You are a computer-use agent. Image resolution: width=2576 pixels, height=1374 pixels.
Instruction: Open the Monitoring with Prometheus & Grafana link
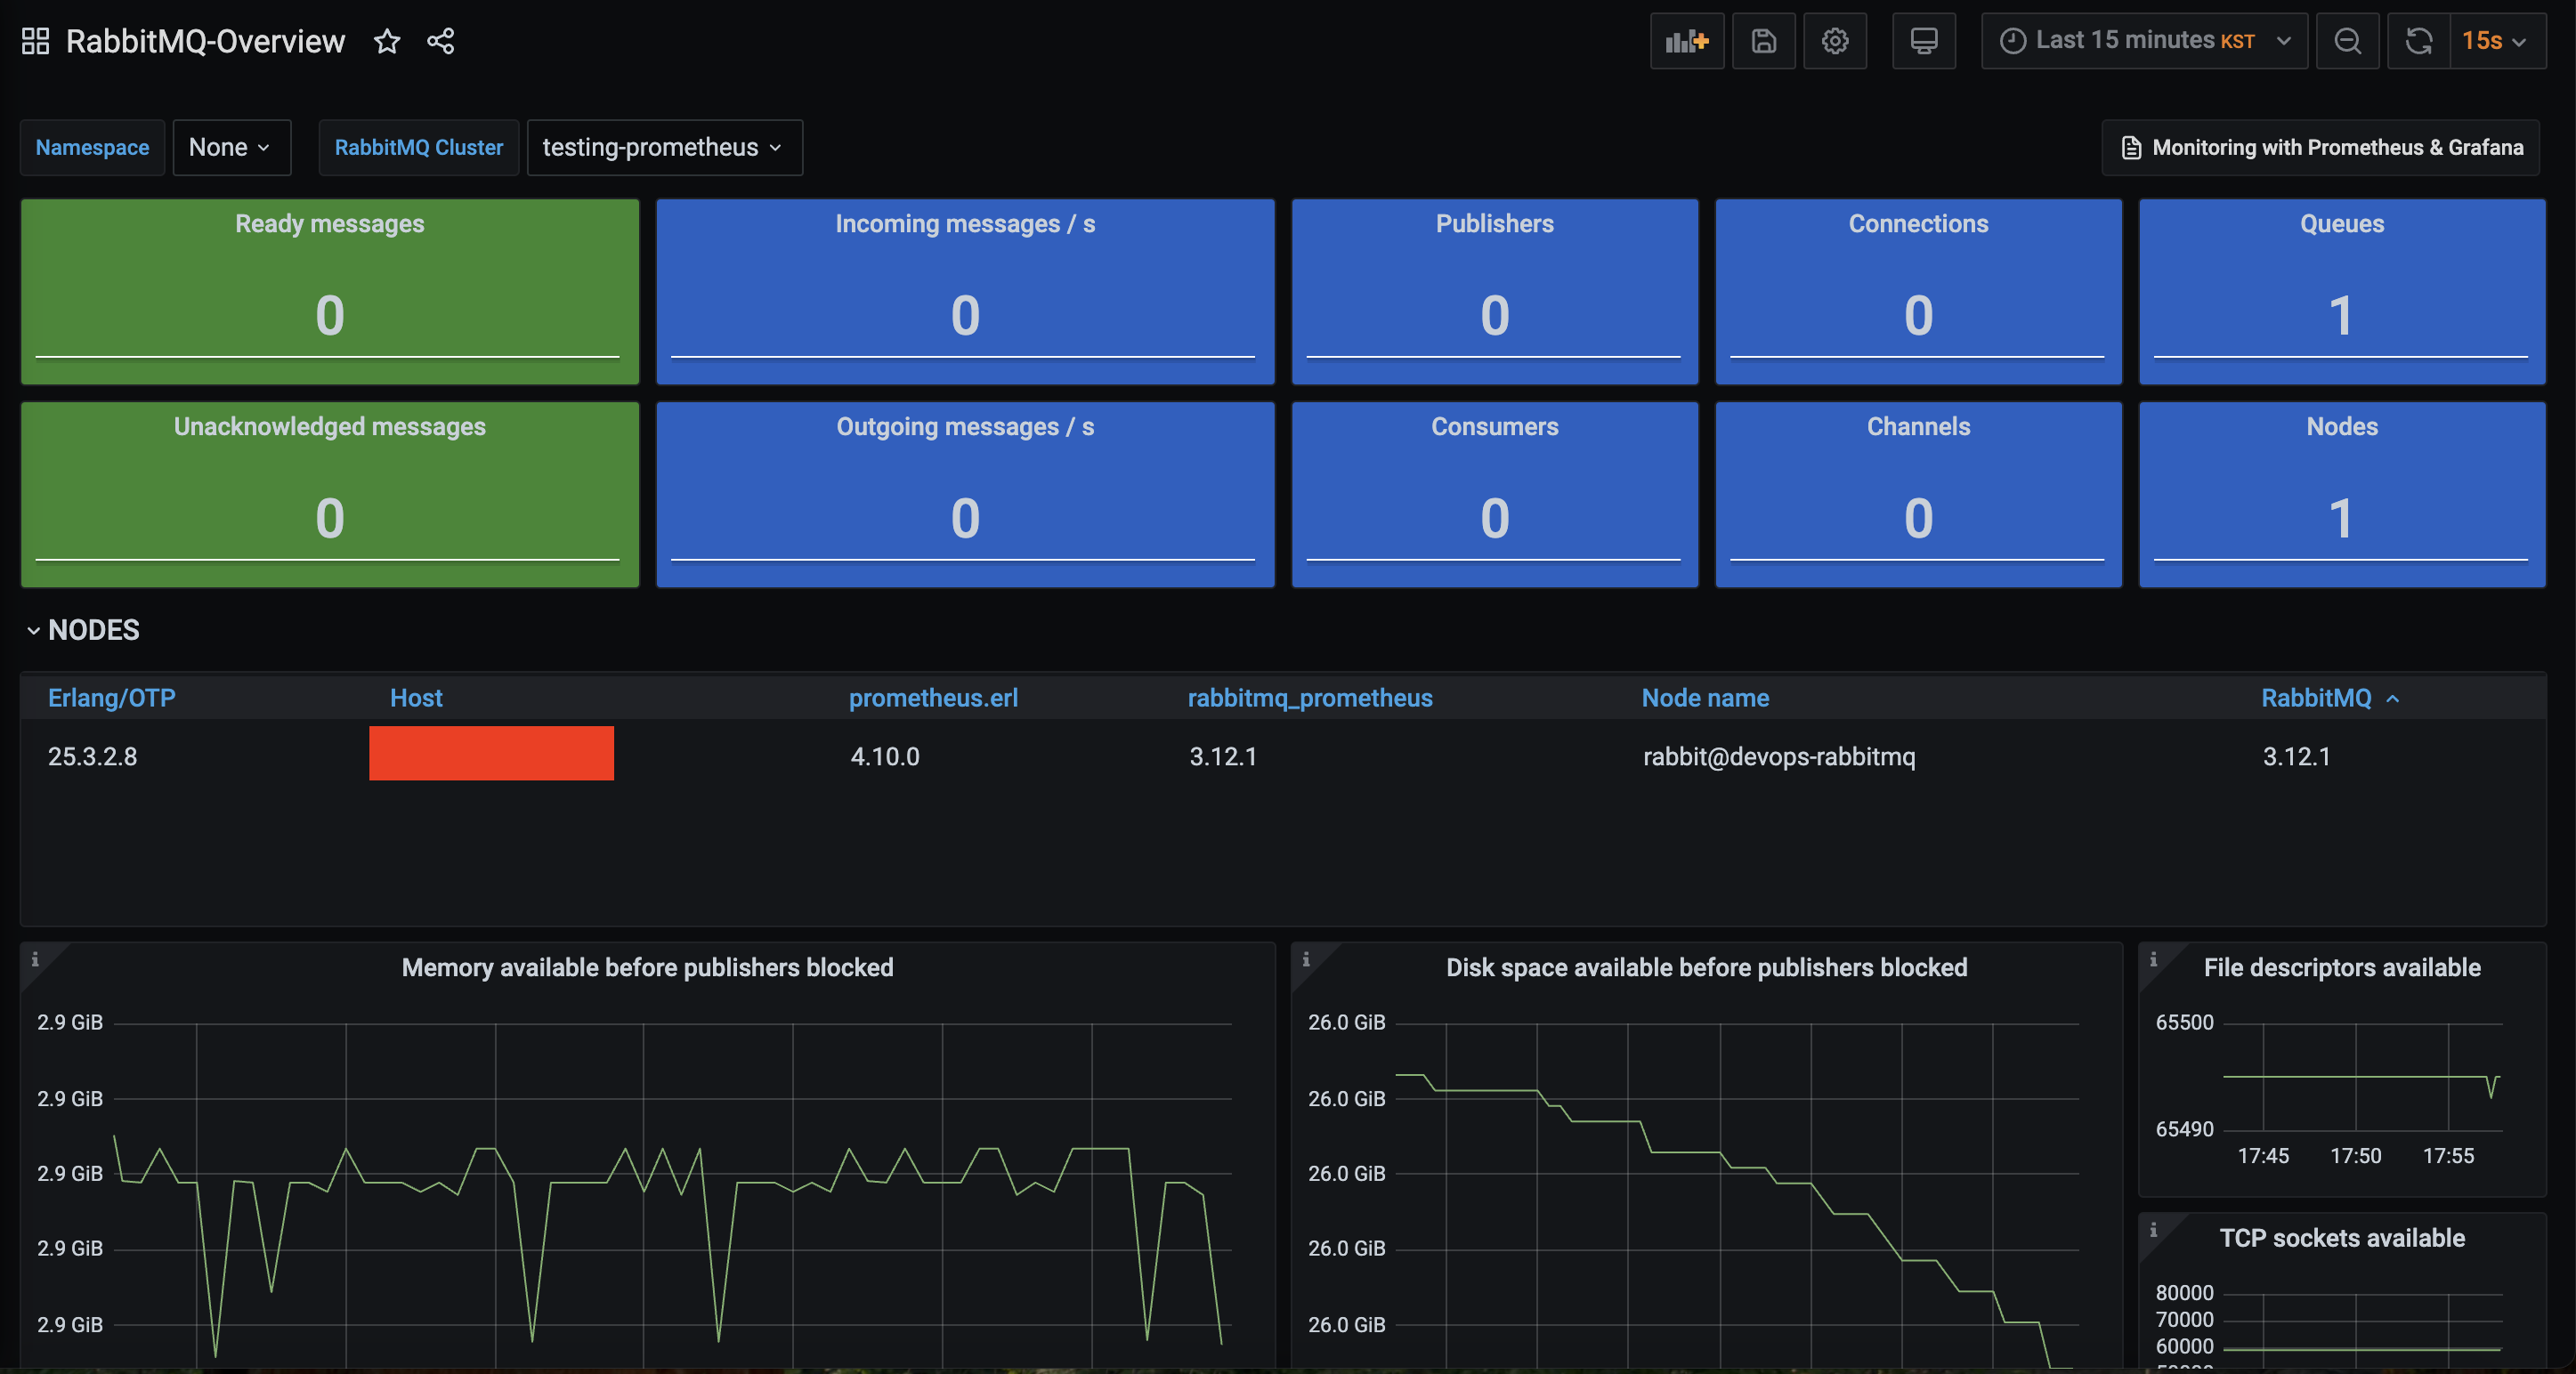click(x=2321, y=147)
